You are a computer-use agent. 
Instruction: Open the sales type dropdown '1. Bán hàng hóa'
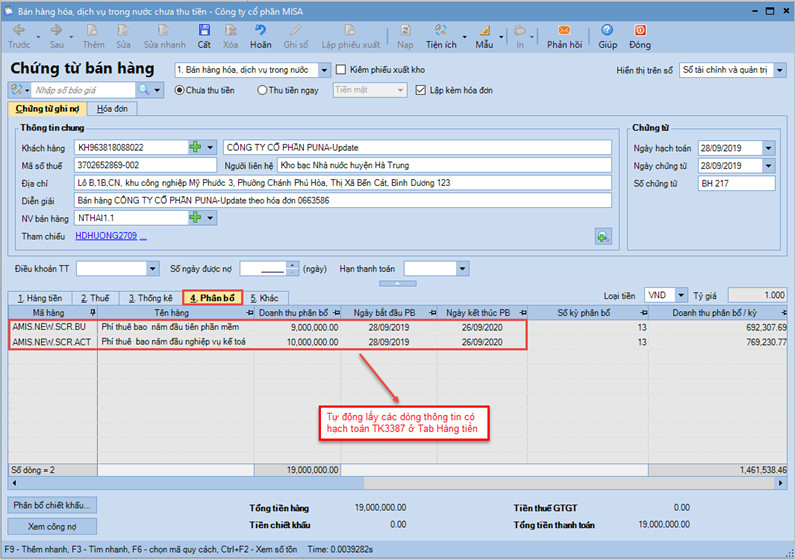[x=324, y=70]
